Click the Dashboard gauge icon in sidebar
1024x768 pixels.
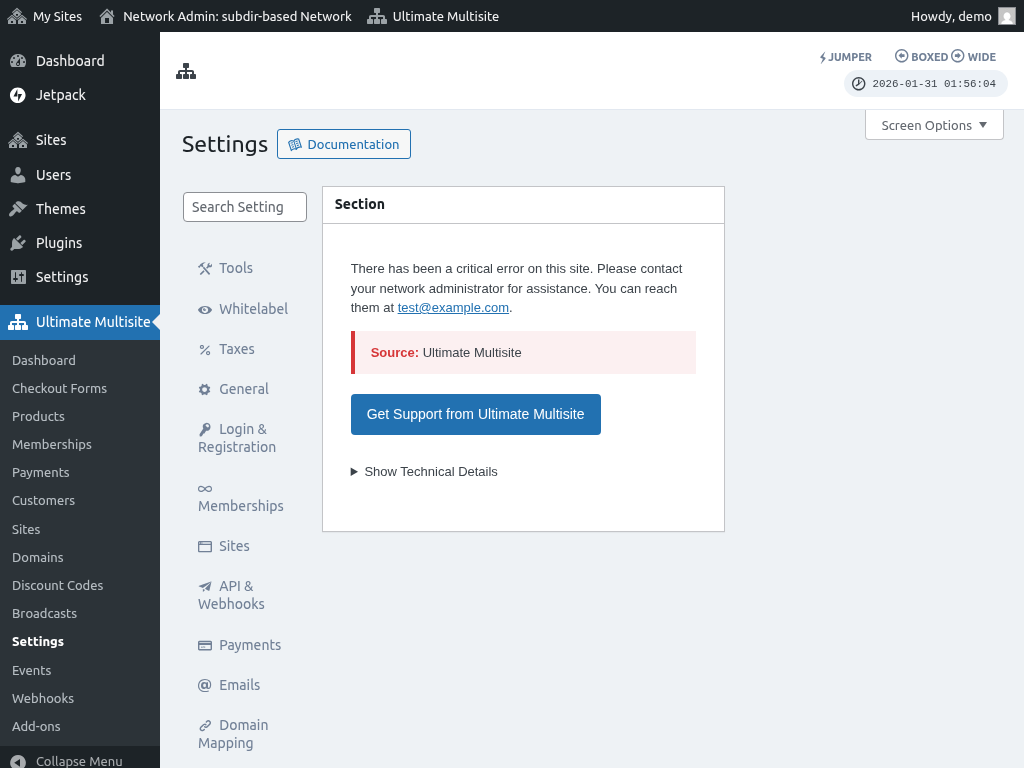pos(18,61)
